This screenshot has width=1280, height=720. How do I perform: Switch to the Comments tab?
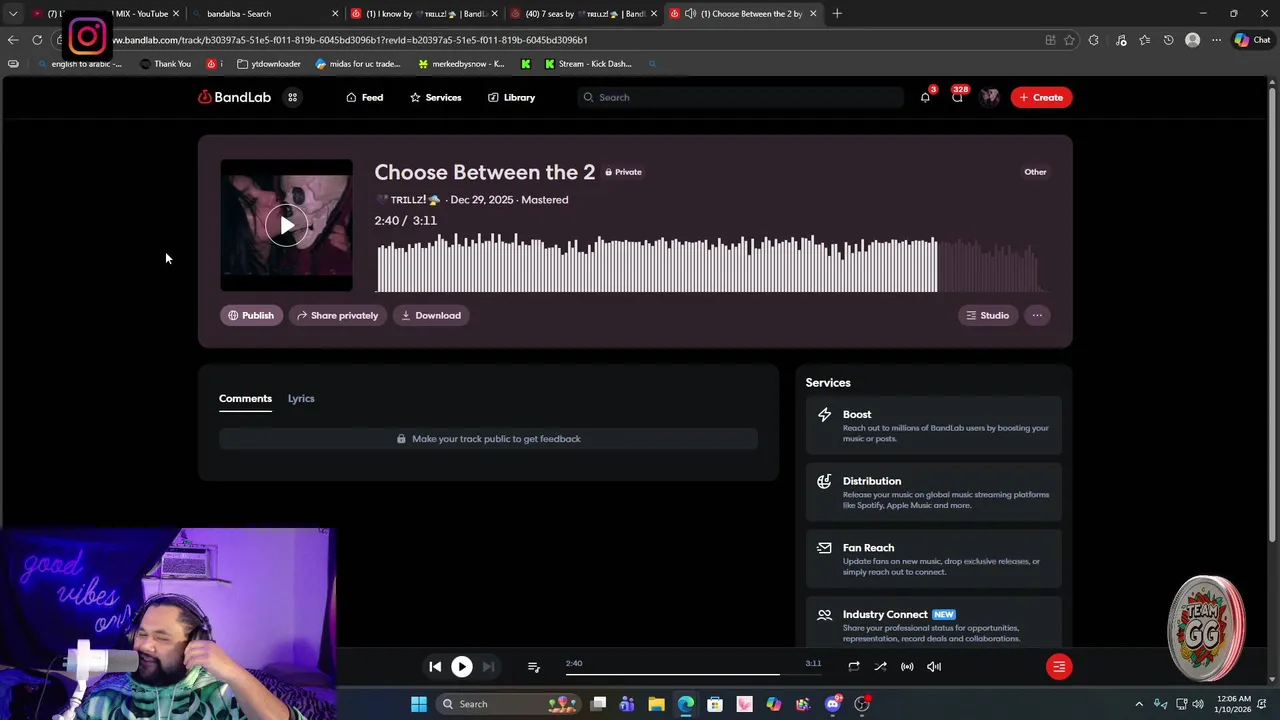click(x=245, y=398)
